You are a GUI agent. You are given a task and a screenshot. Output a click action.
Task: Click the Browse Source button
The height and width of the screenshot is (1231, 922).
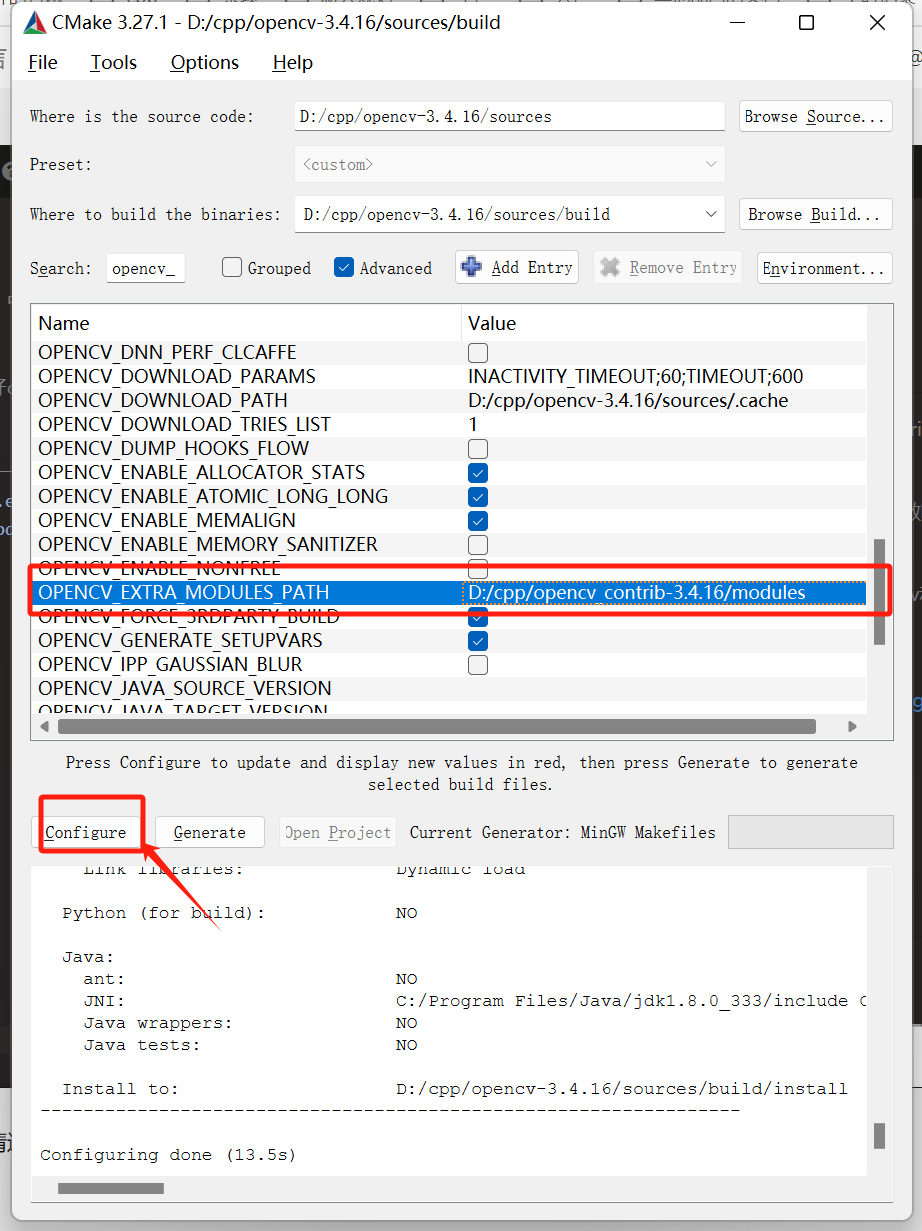(x=815, y=116)
